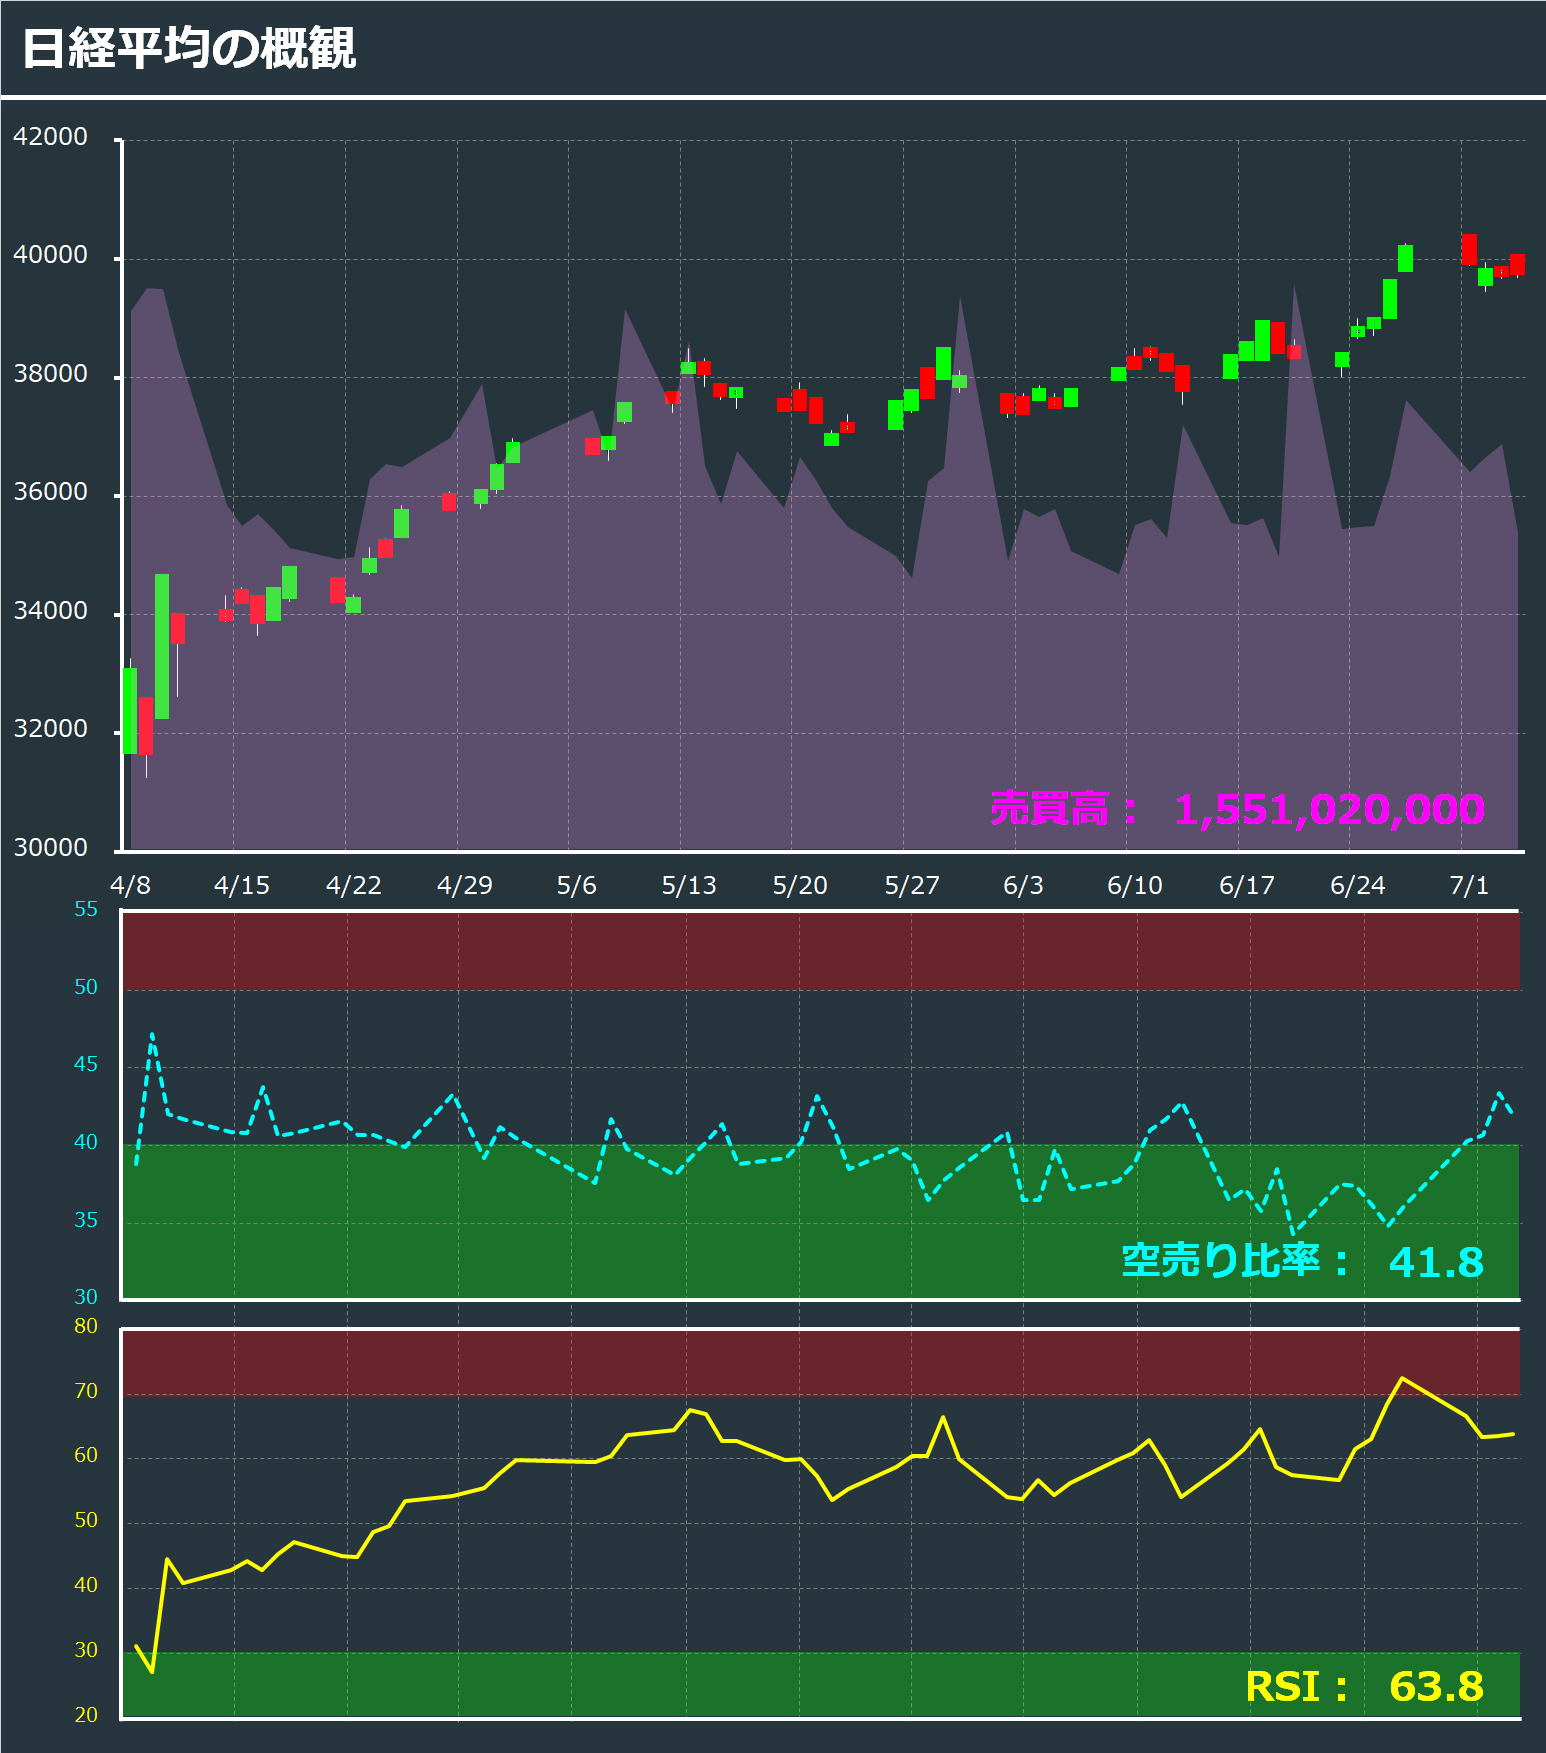
Task: Click the red overbought band in RSI chart
Action: point(821,1362)
